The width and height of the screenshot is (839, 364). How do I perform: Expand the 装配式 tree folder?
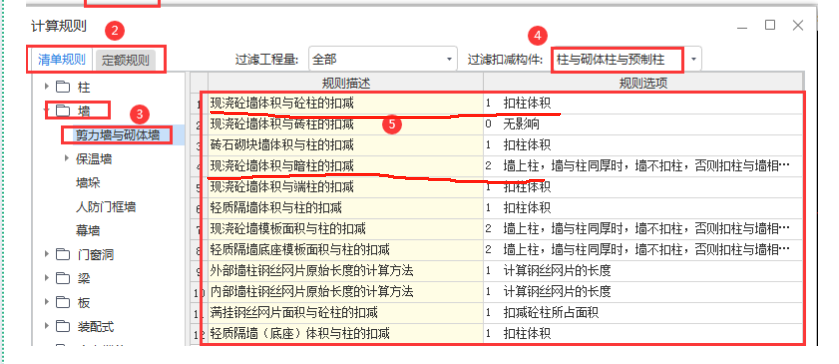pos(46,327)
